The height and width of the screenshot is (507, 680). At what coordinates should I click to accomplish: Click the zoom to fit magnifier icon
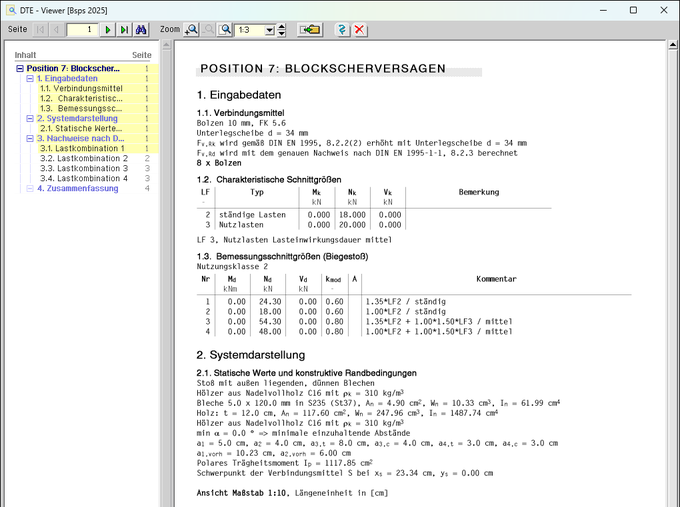pos(226,30)
